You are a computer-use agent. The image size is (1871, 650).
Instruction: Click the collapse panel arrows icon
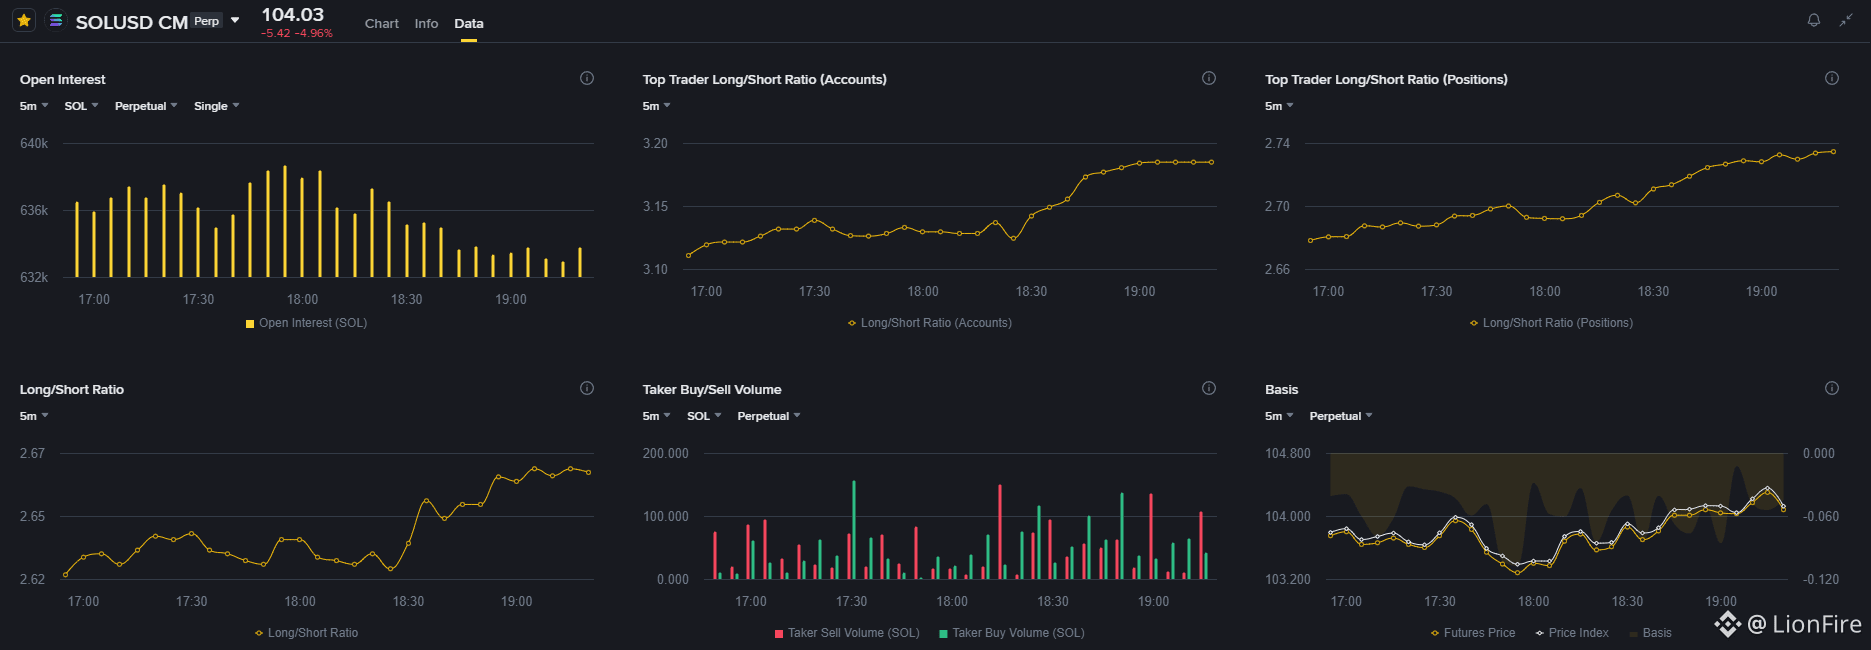click(1846, 20)
